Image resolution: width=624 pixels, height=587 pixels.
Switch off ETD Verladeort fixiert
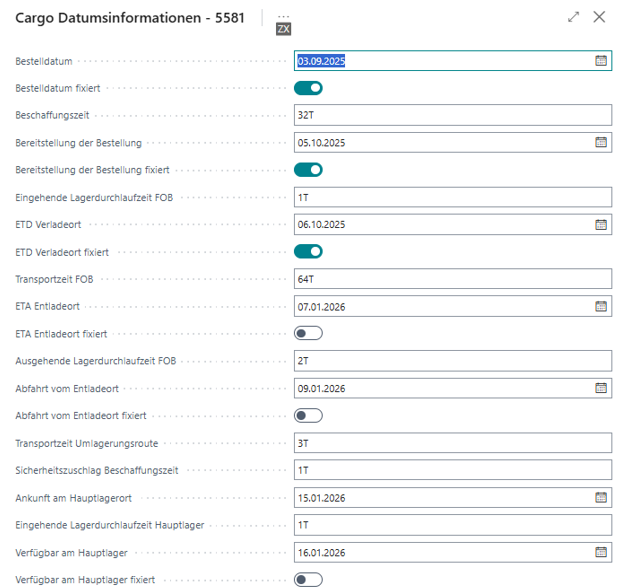click(308, 251)
